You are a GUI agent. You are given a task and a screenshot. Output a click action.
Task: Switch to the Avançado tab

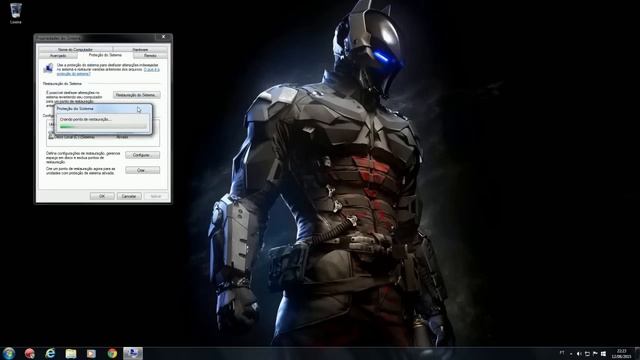[58, 56]
